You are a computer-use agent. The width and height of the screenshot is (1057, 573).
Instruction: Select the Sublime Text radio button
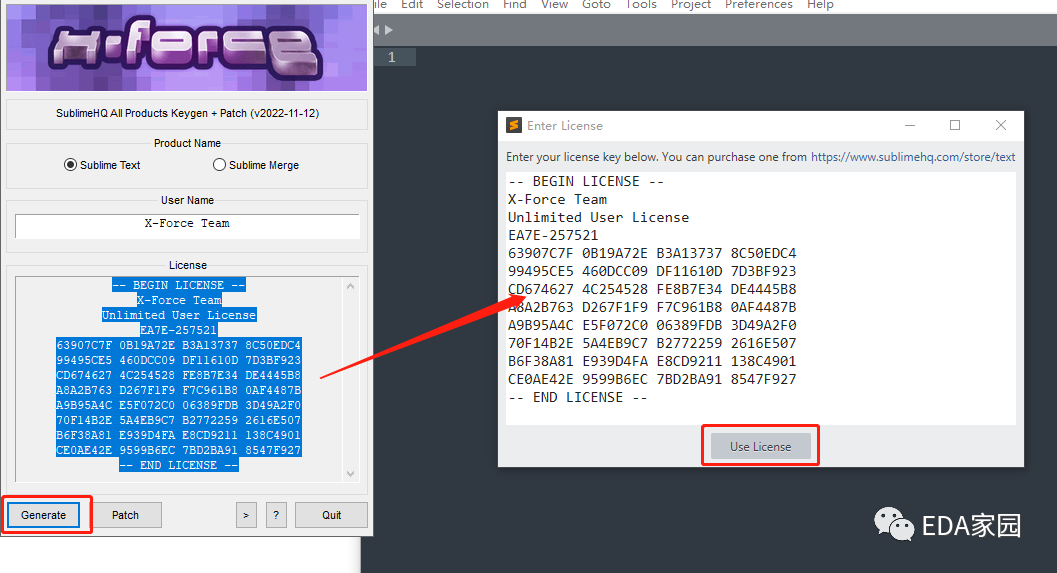(x=70, y=165)
